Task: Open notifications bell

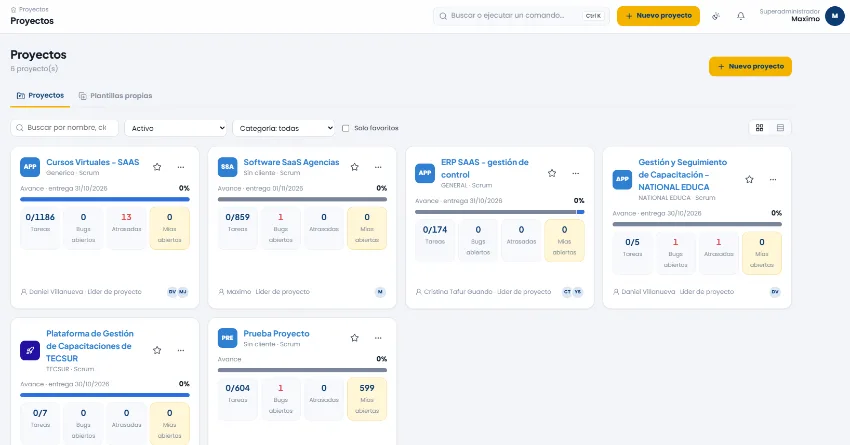Action: coord(740,16)
